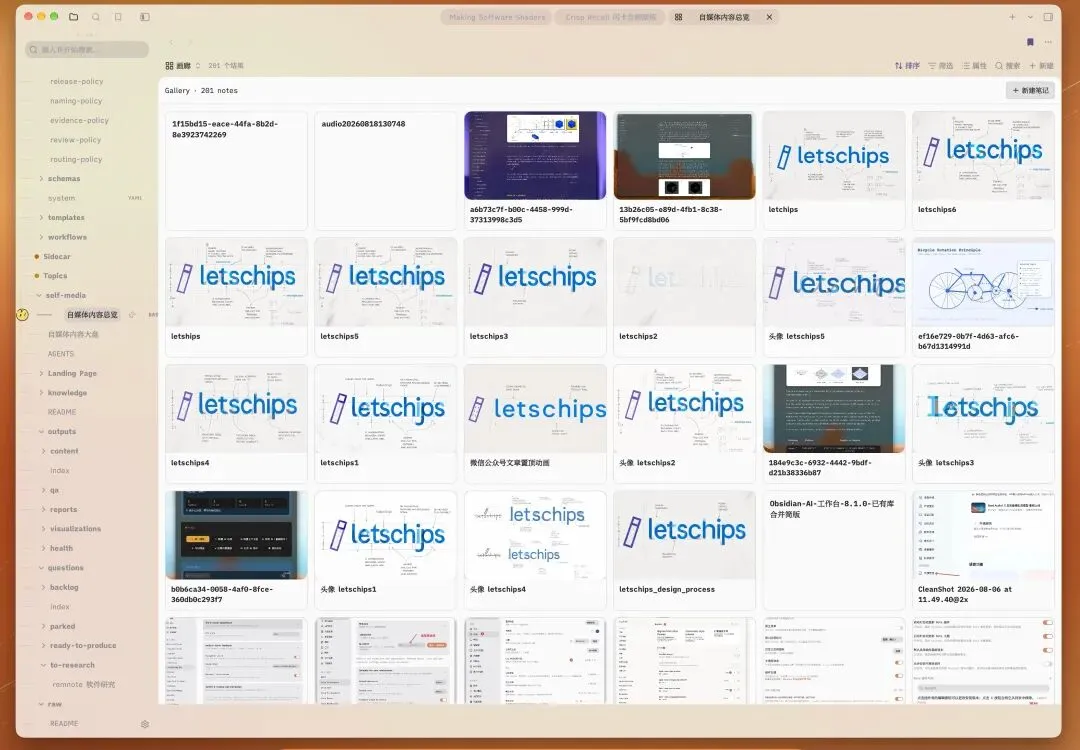Open the routing-policy note
The width and height of the screenshot is (1080, 750).
tap(76, 159)
